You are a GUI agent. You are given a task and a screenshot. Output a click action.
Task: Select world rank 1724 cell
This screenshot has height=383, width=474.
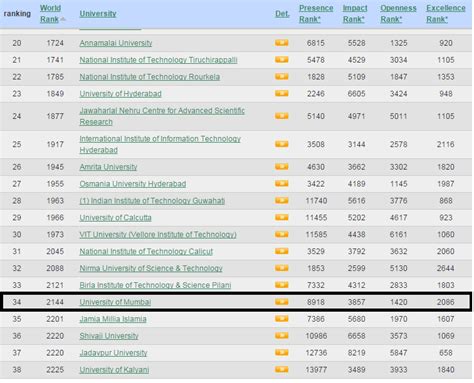(55, 43)
